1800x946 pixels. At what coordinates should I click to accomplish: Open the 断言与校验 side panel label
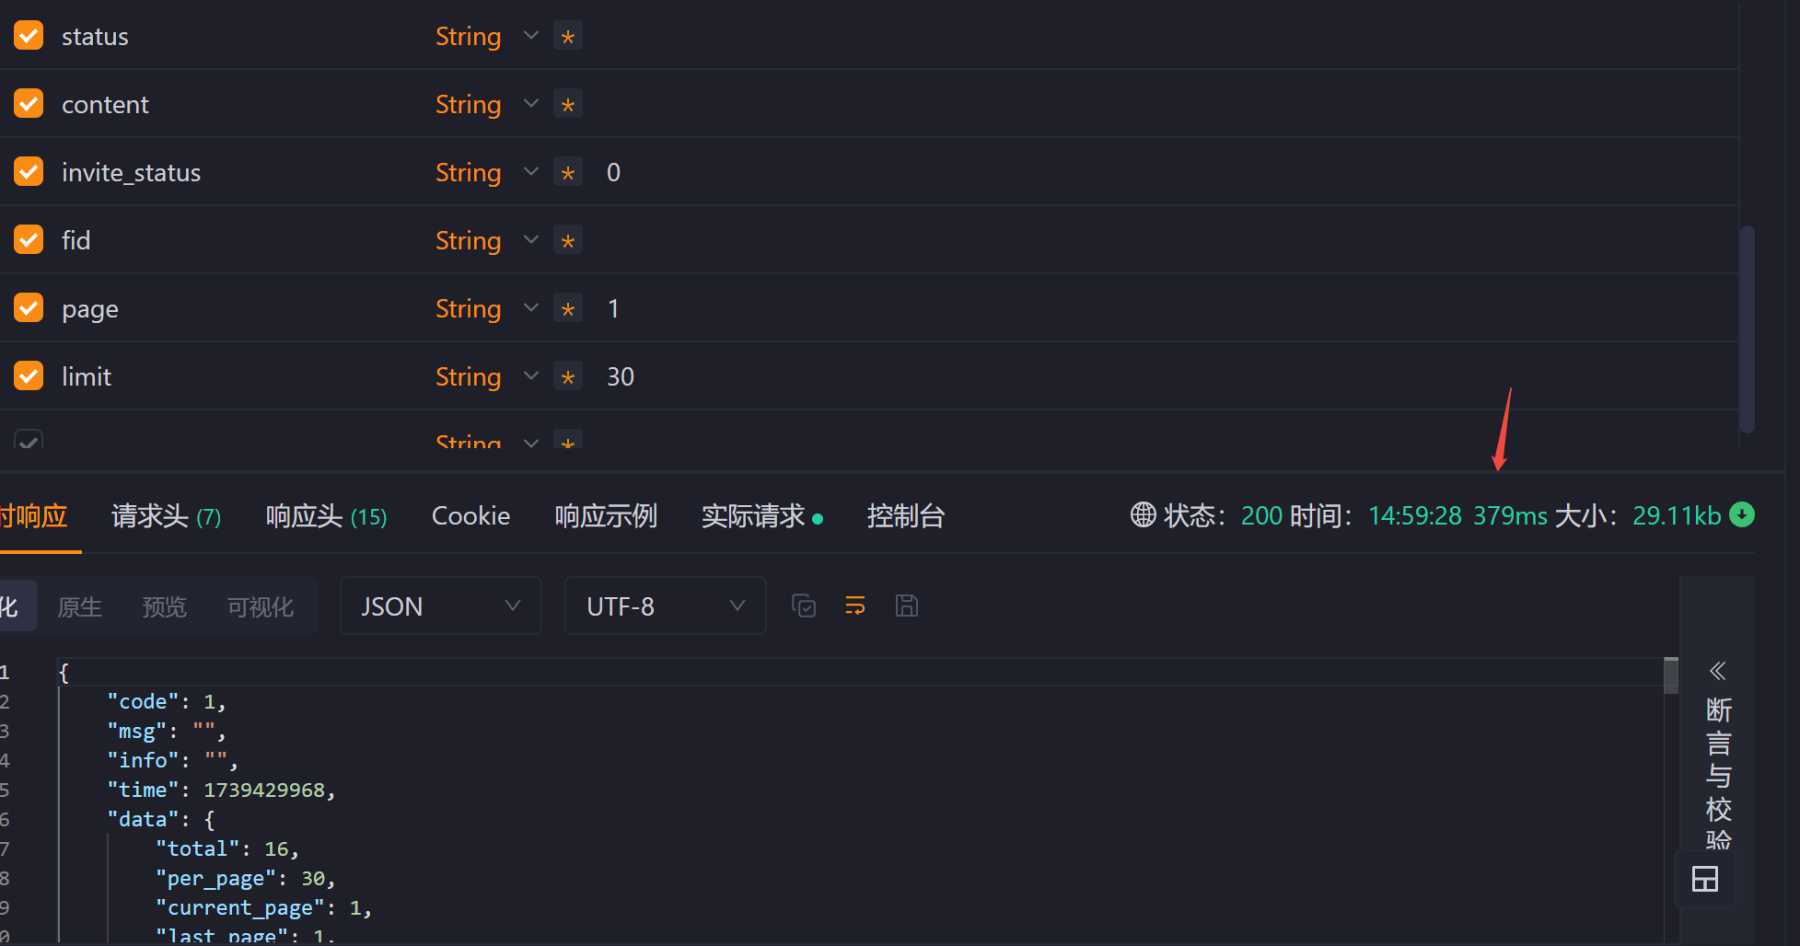point(1719,774)
